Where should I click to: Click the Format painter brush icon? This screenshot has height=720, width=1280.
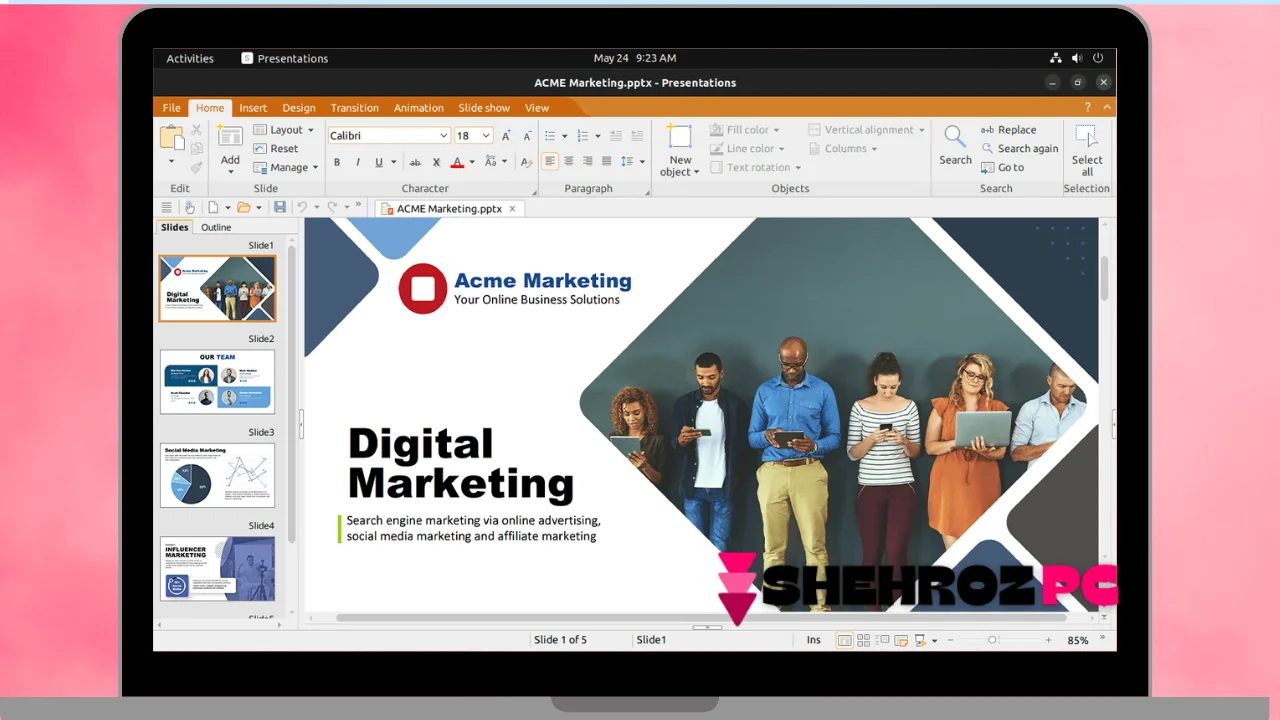pos(196,167)
